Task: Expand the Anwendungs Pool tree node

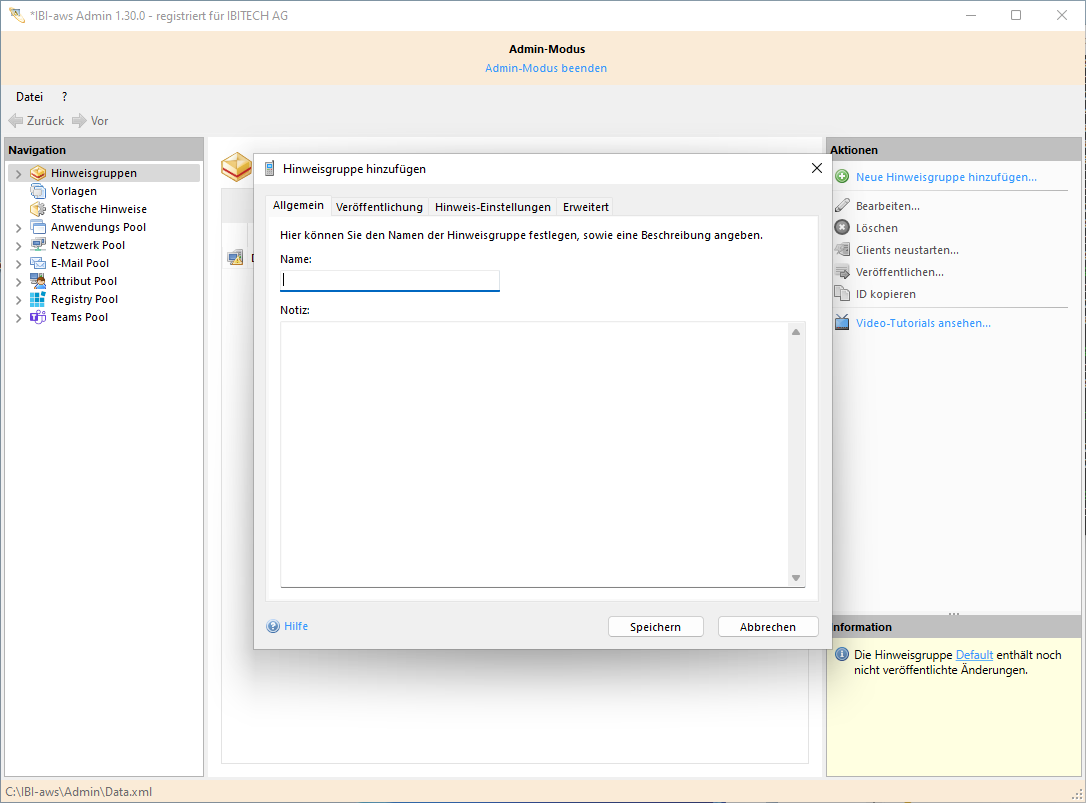Action: coord(18,228)
